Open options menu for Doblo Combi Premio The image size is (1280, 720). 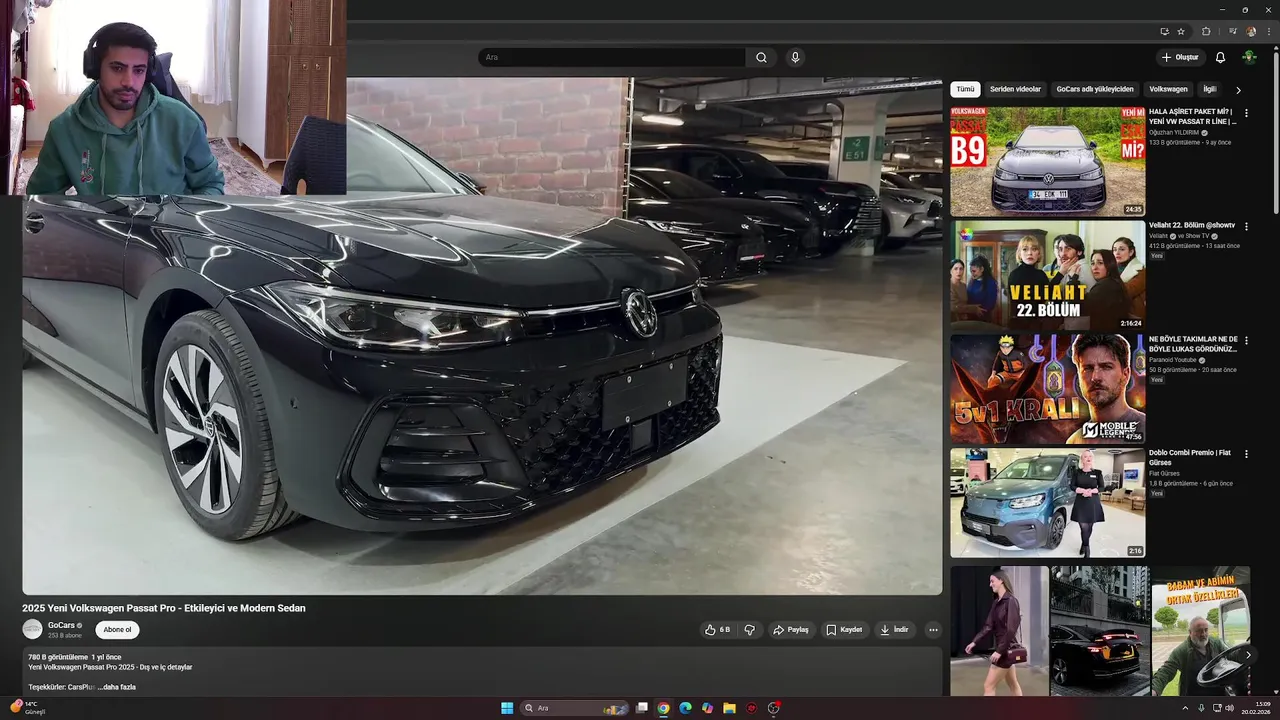1246,454
